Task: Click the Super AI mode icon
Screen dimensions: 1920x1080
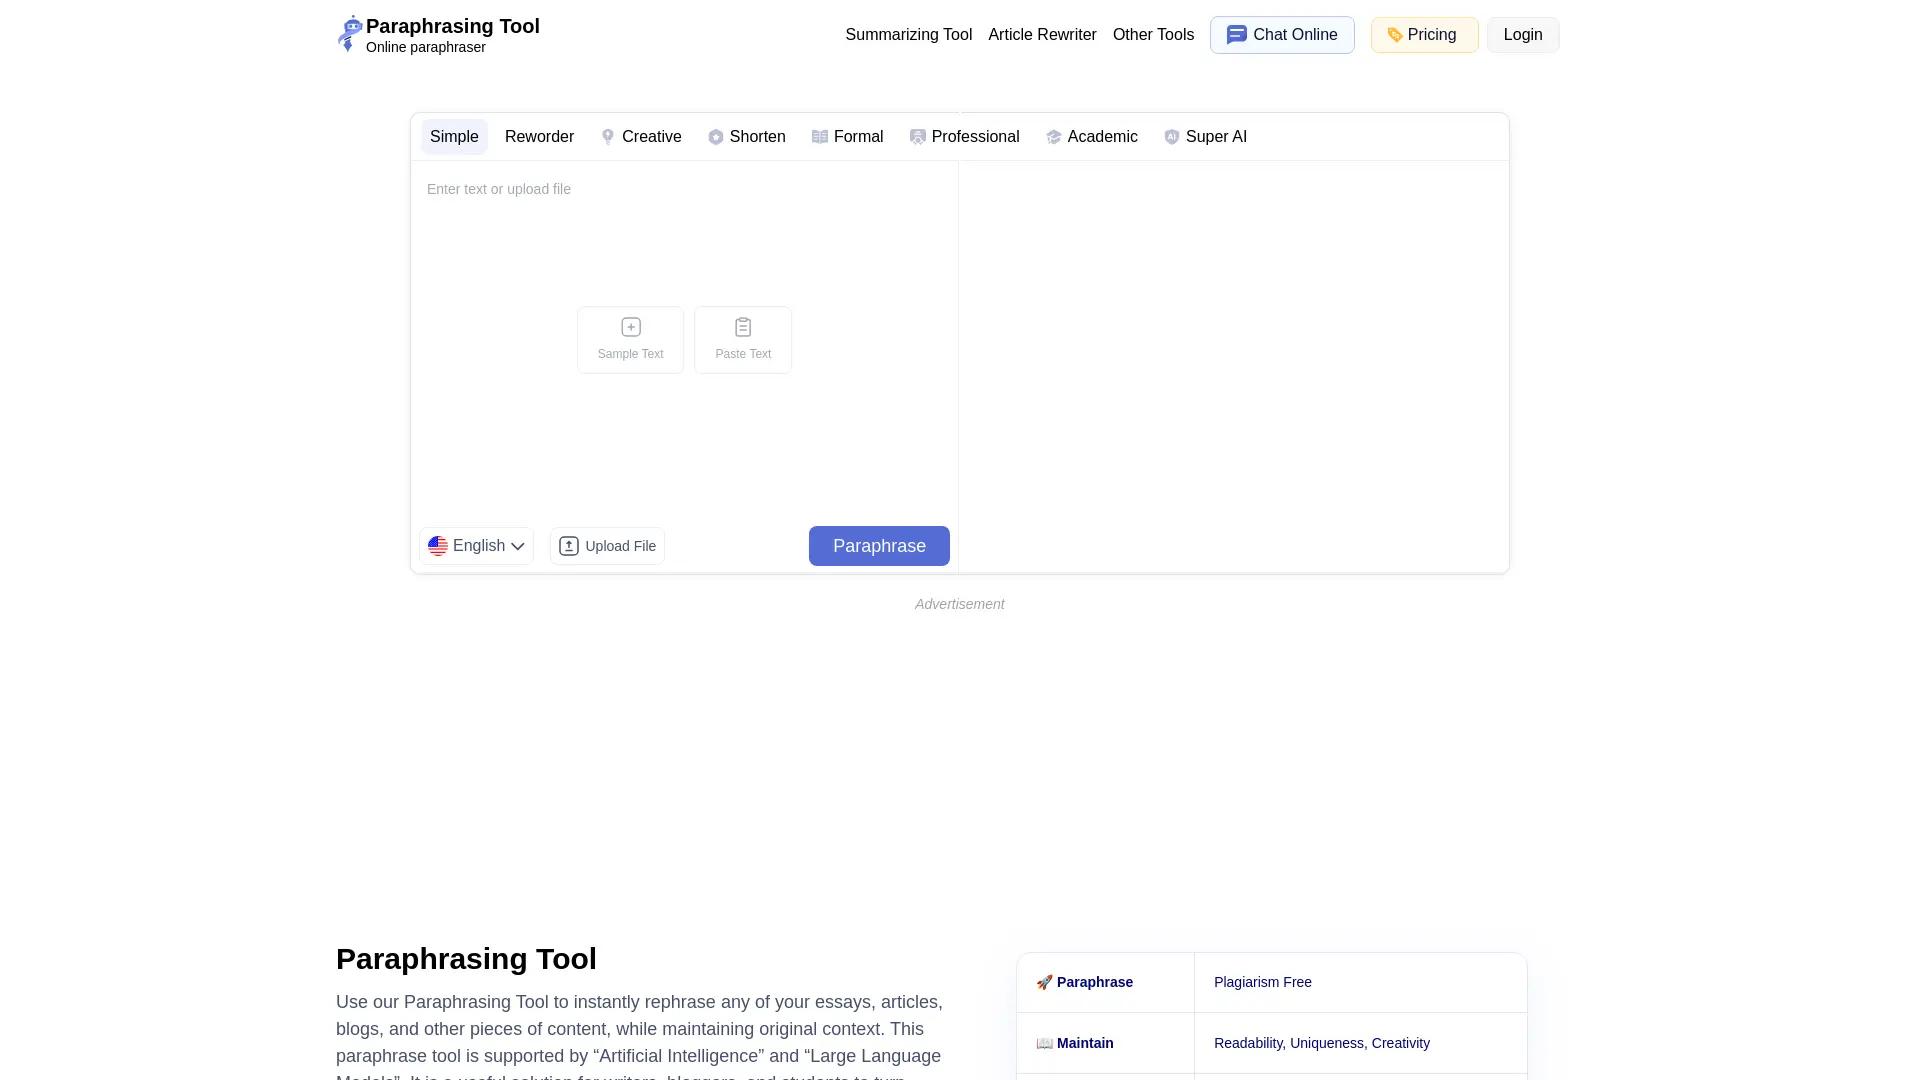Action: 1172,137
